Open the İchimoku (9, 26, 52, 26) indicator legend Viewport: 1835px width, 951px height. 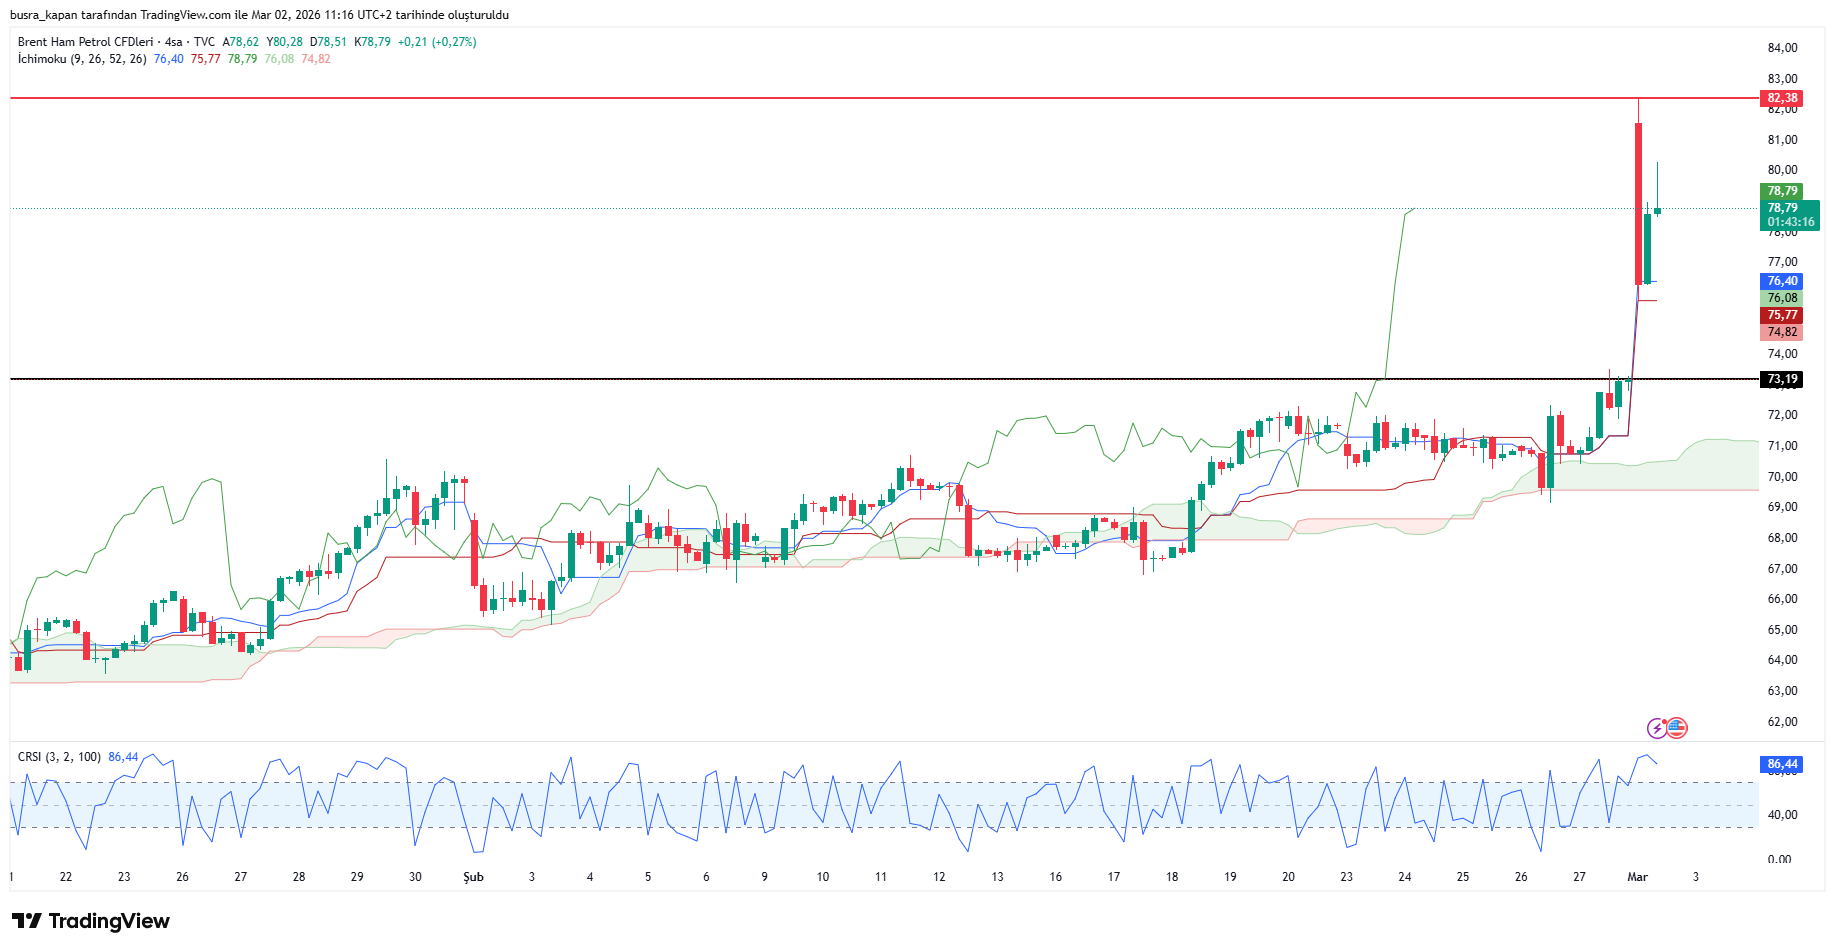(82, 59)
